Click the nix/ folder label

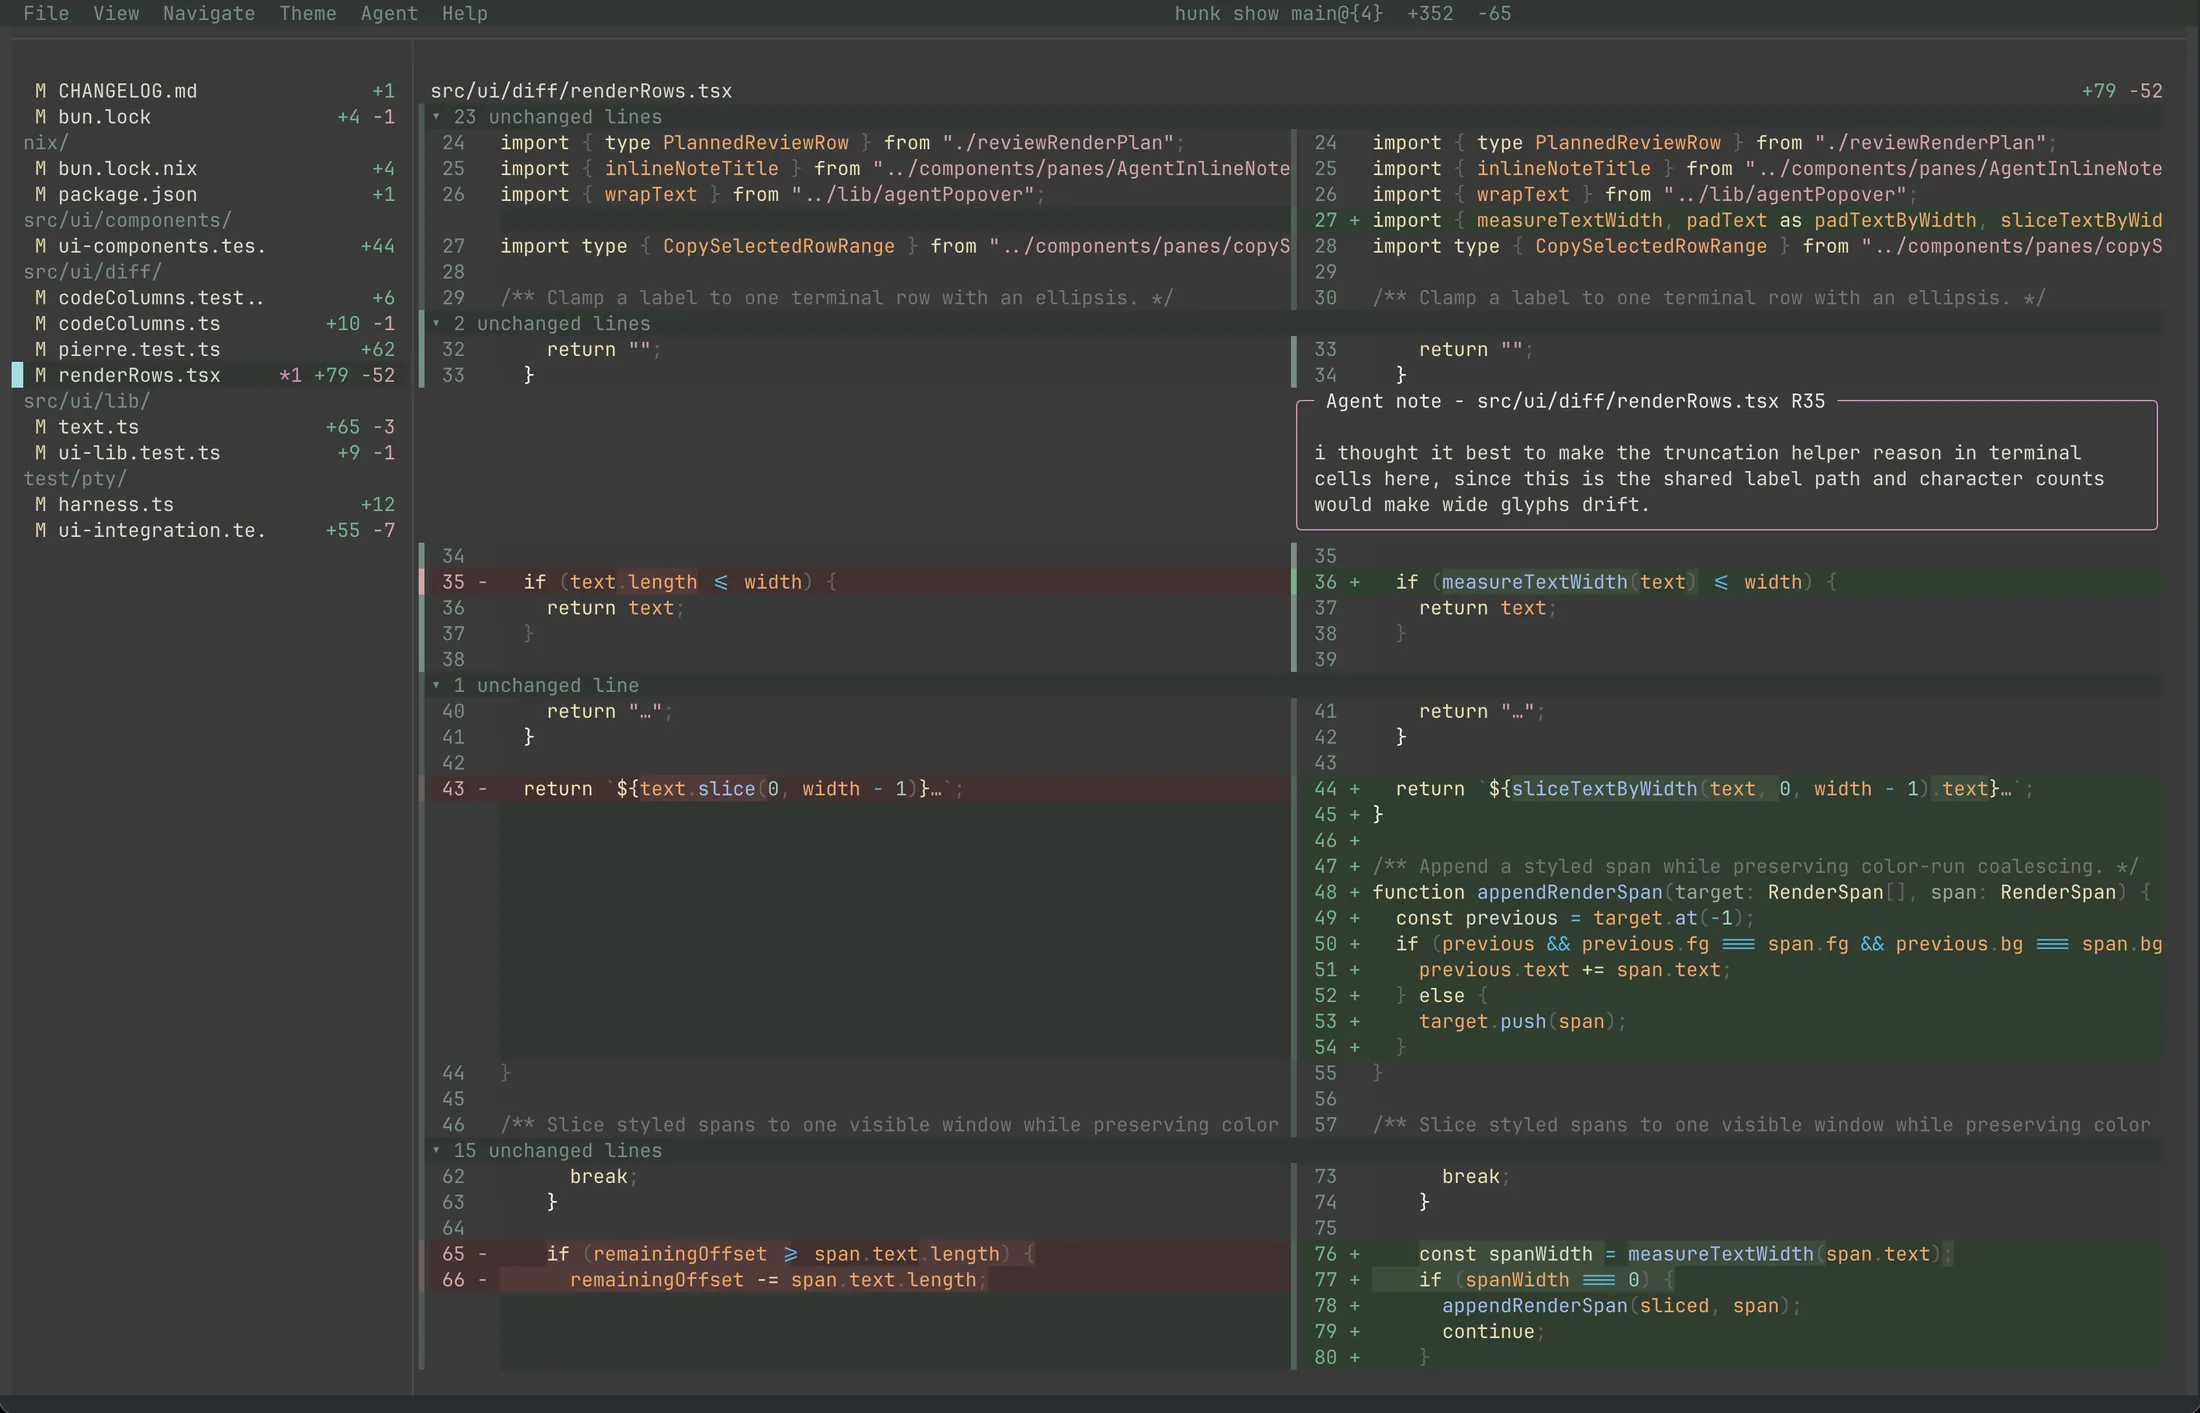coord(46,143)
